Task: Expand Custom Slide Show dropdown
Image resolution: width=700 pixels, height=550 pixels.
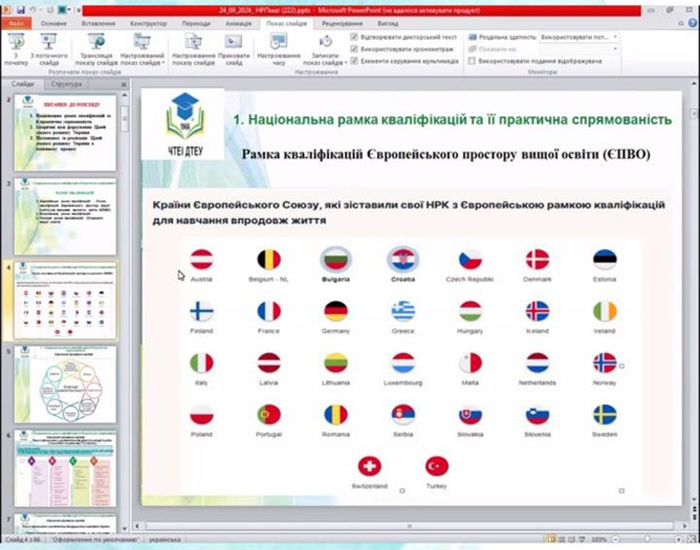Action: click(142, 52)
